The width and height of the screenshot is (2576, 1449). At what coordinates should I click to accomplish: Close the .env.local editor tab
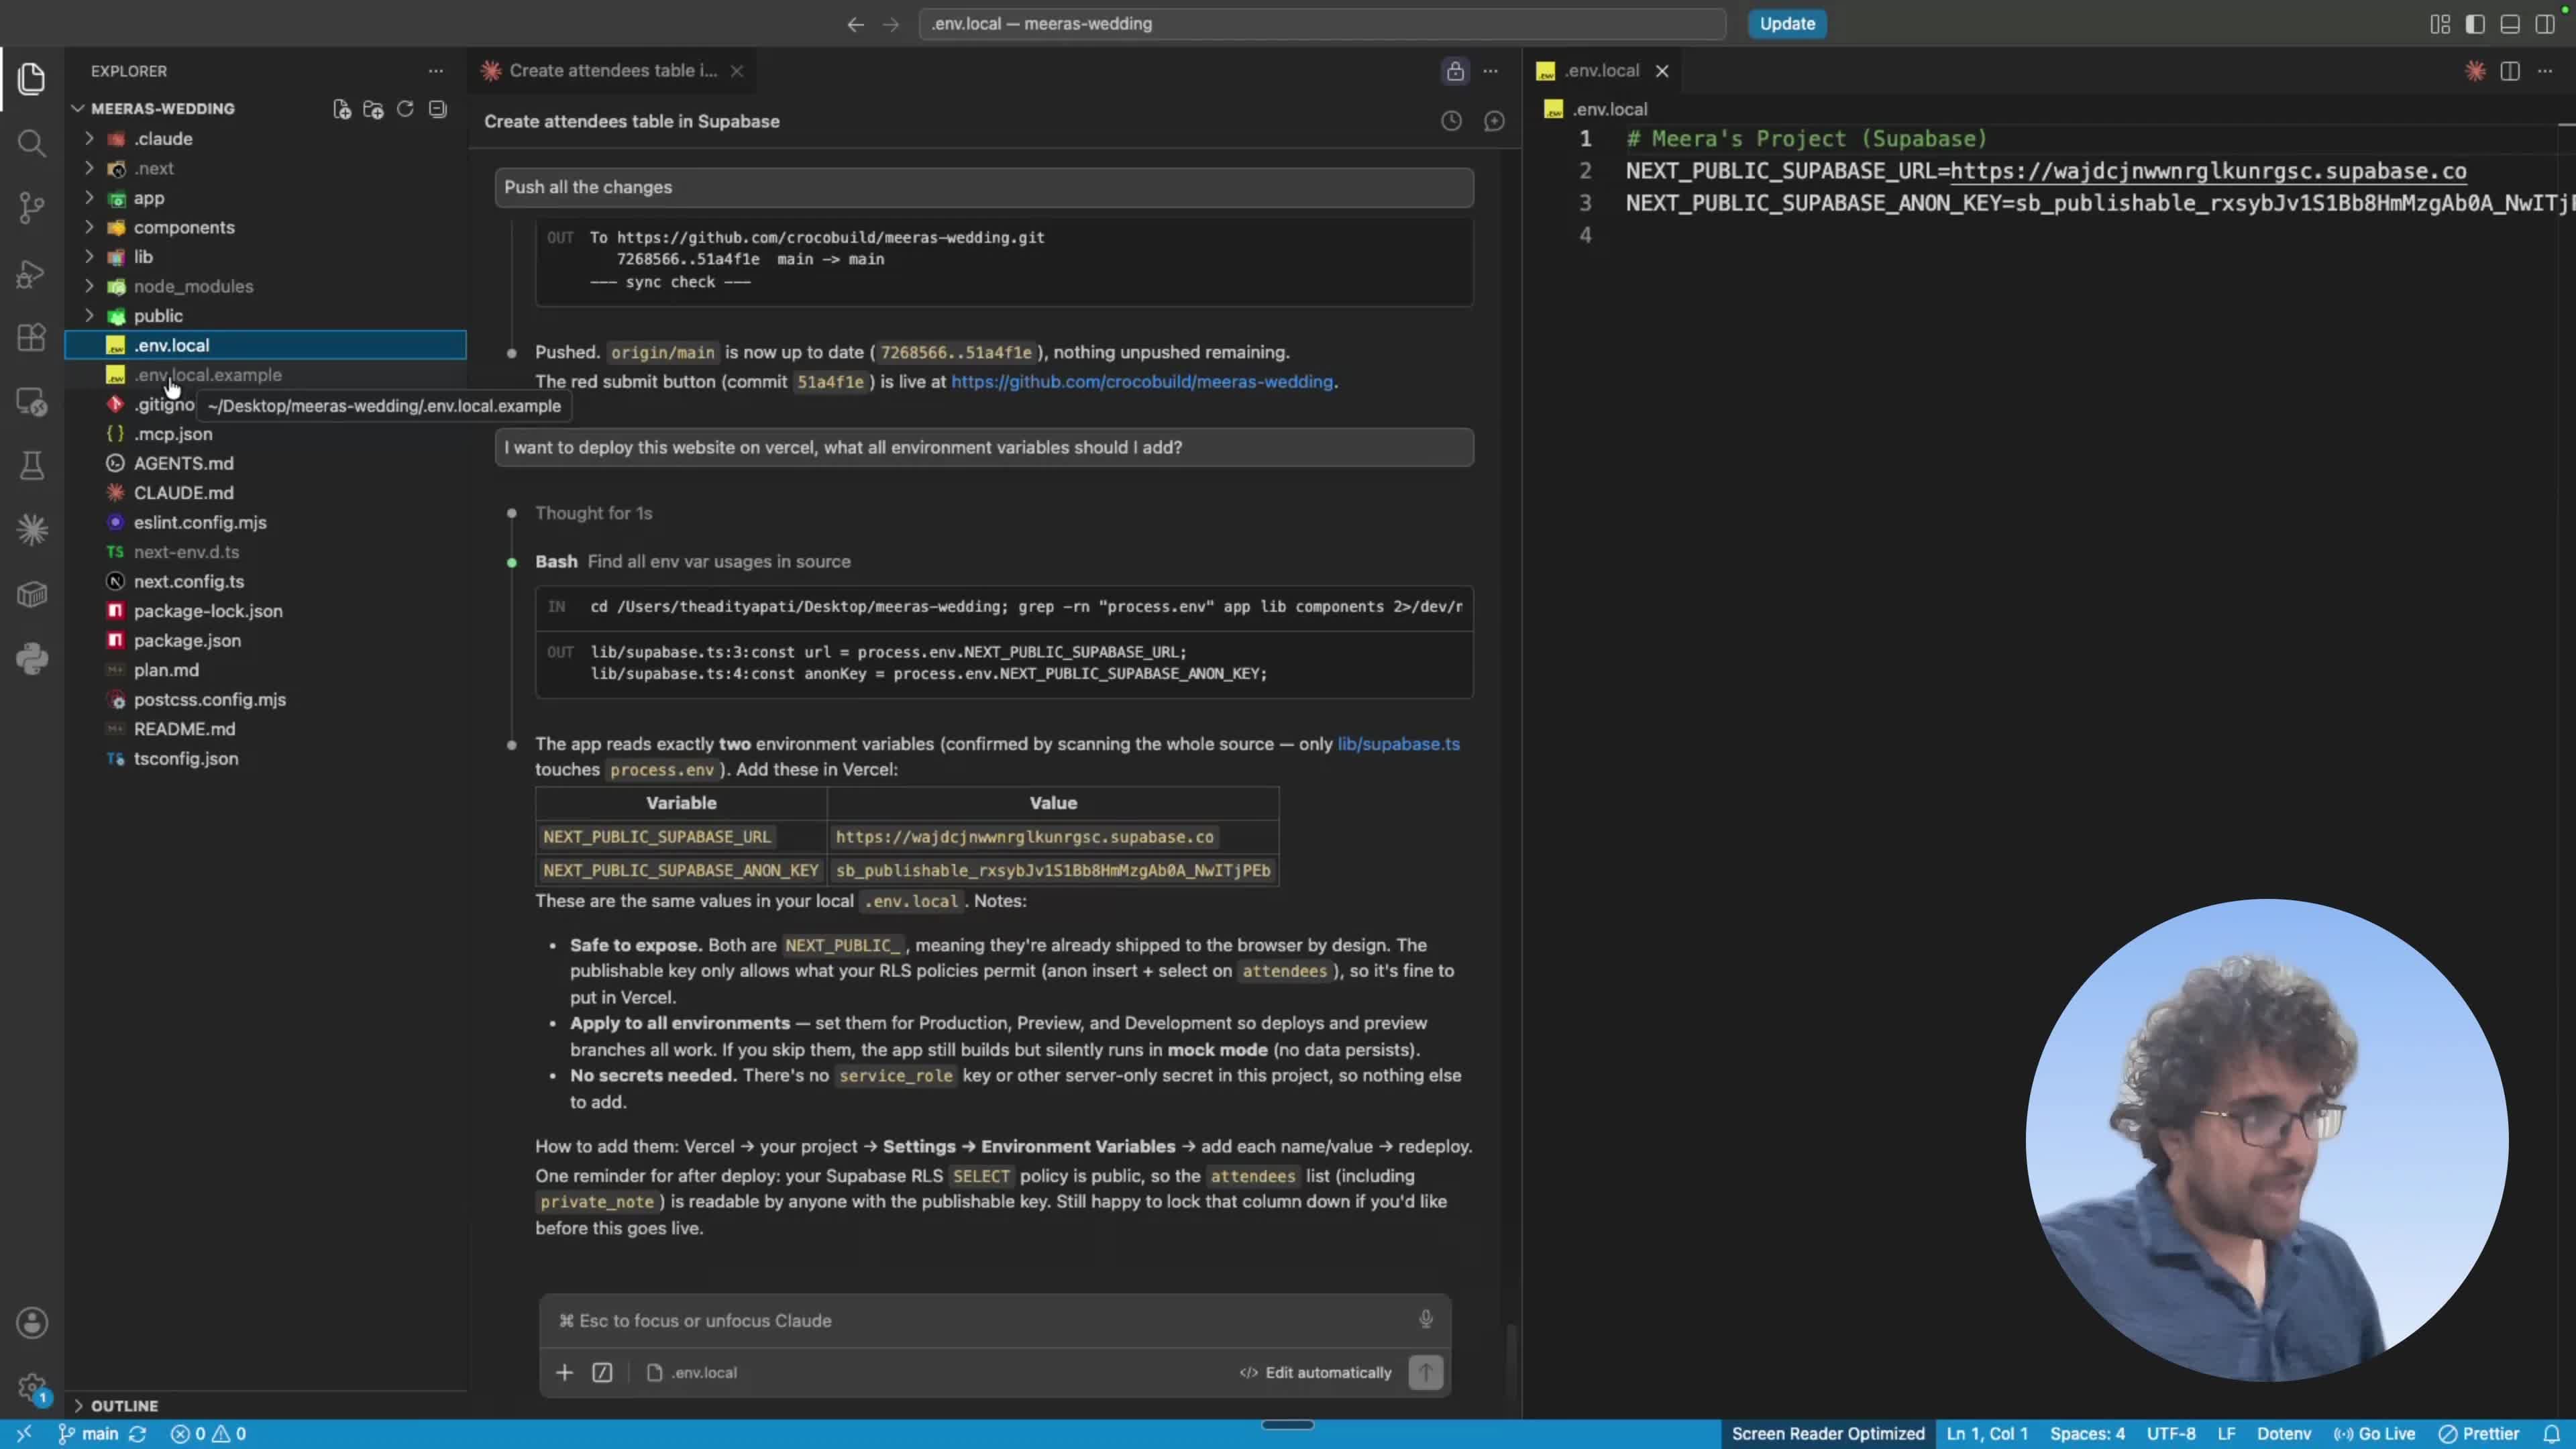[1662, 71]
